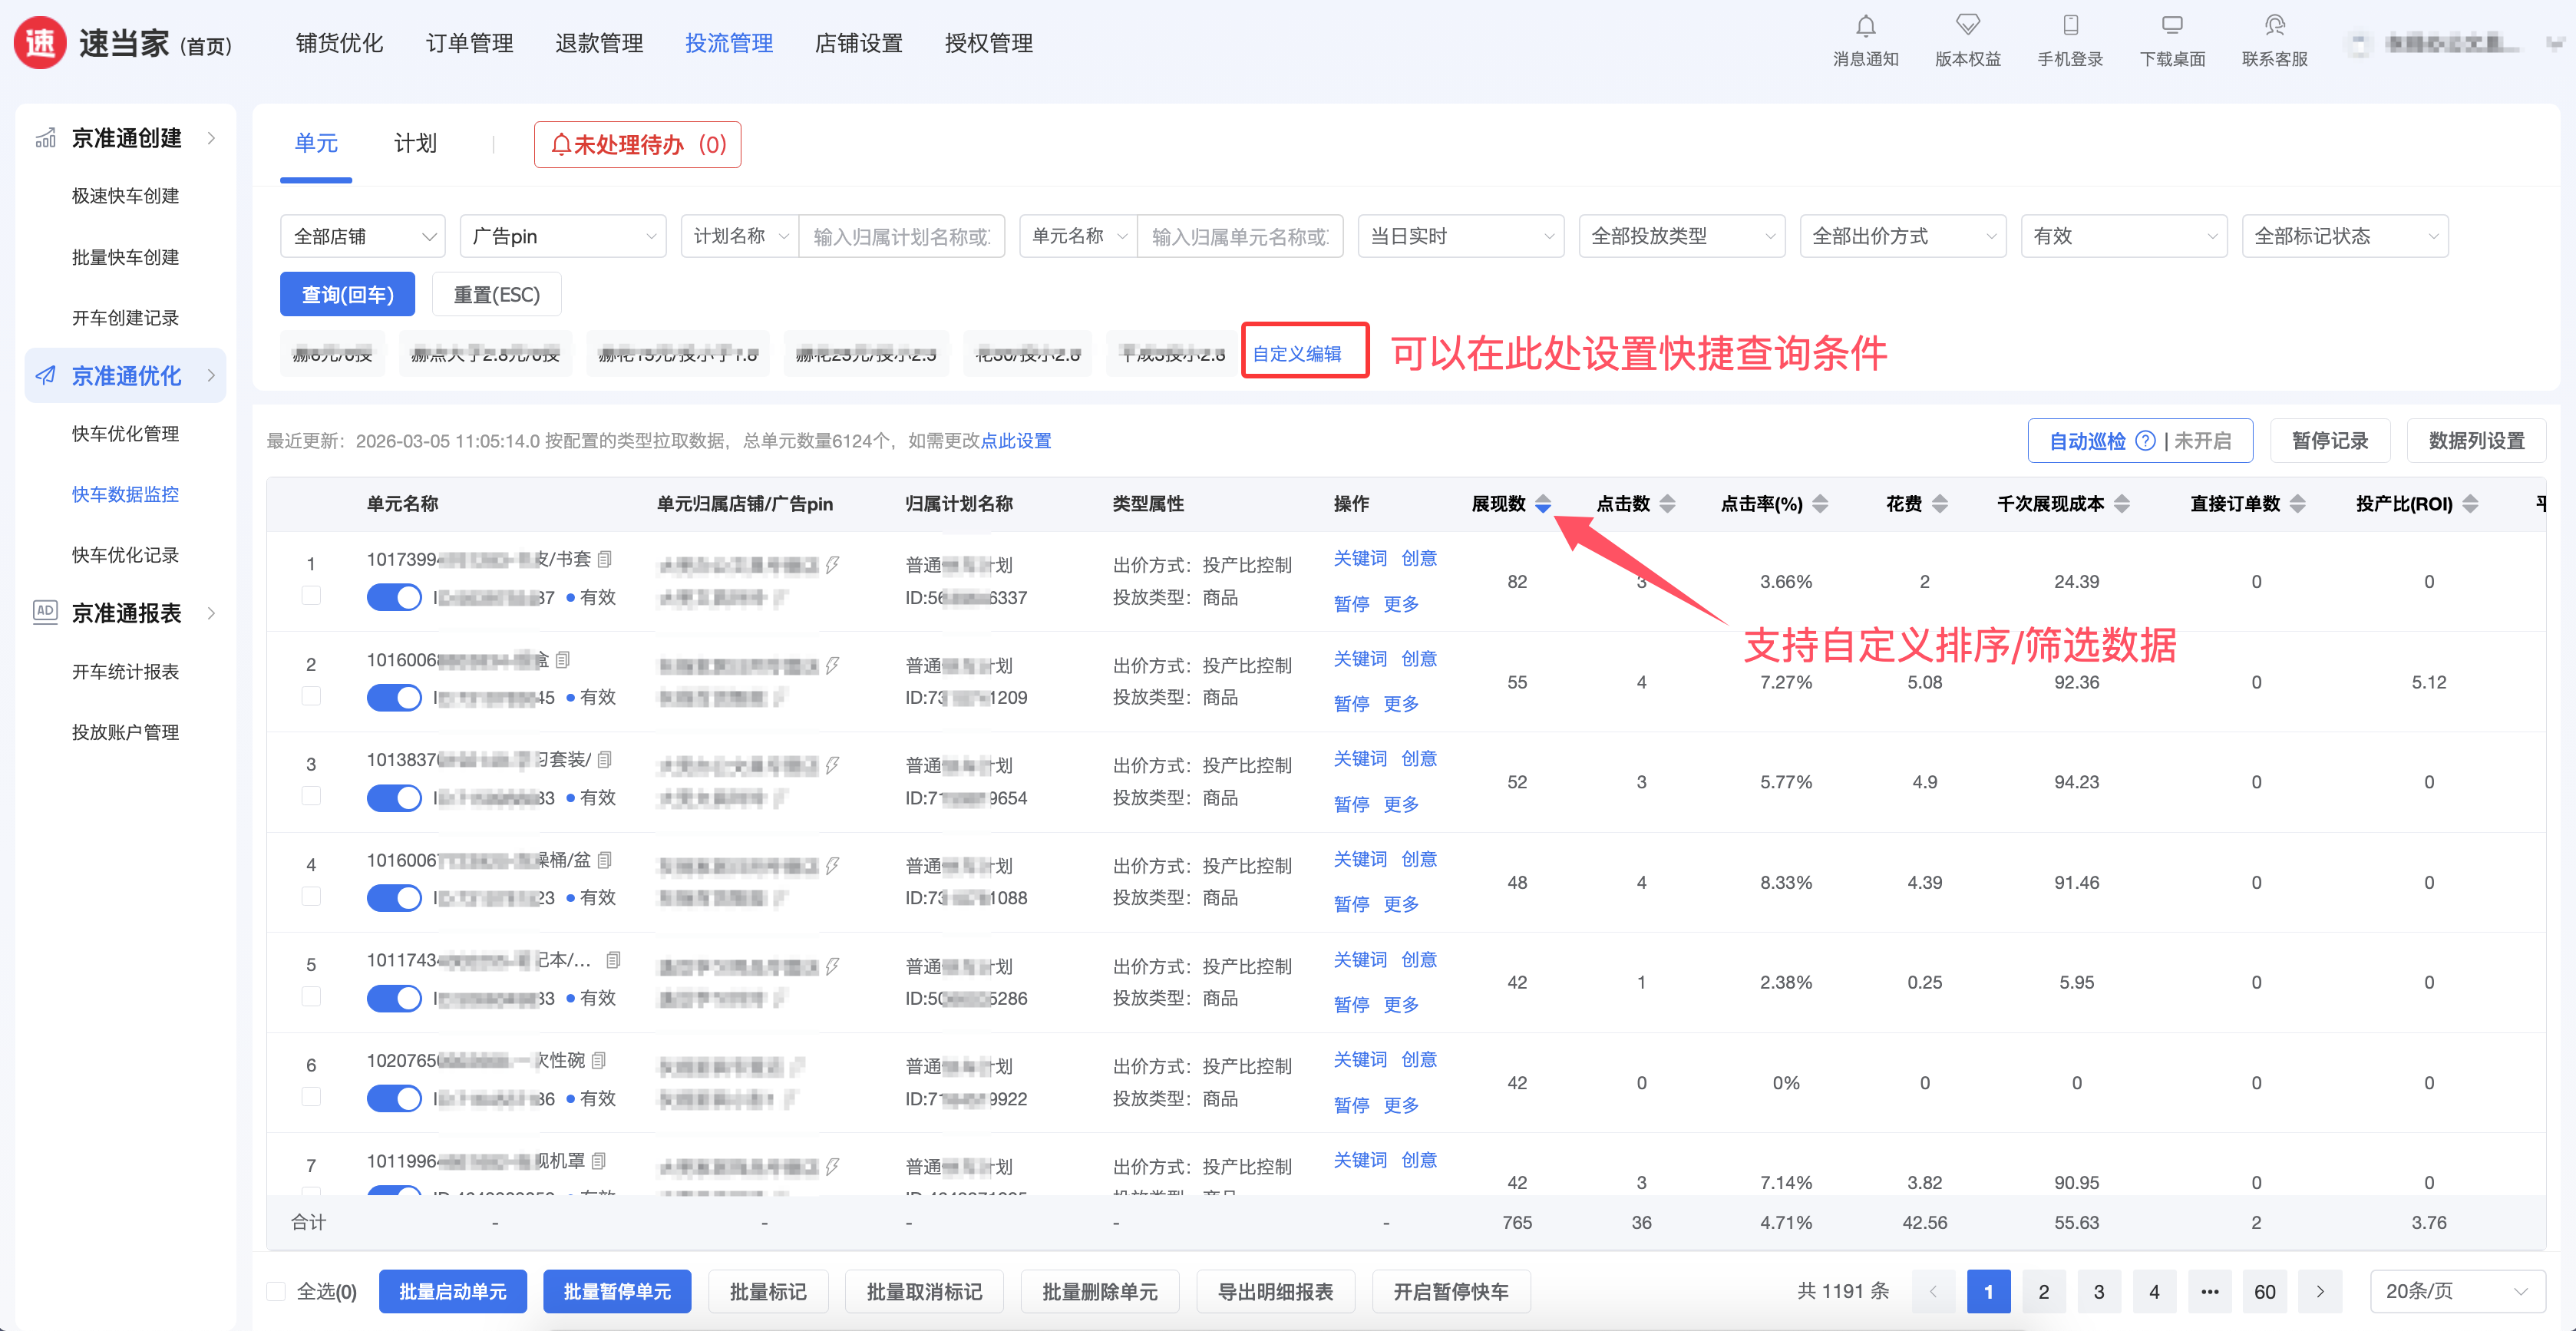This screenshot has width=2576, height=1331.
Task: Click the 自动巡检 help question-mark icon
Action: 2145,441
